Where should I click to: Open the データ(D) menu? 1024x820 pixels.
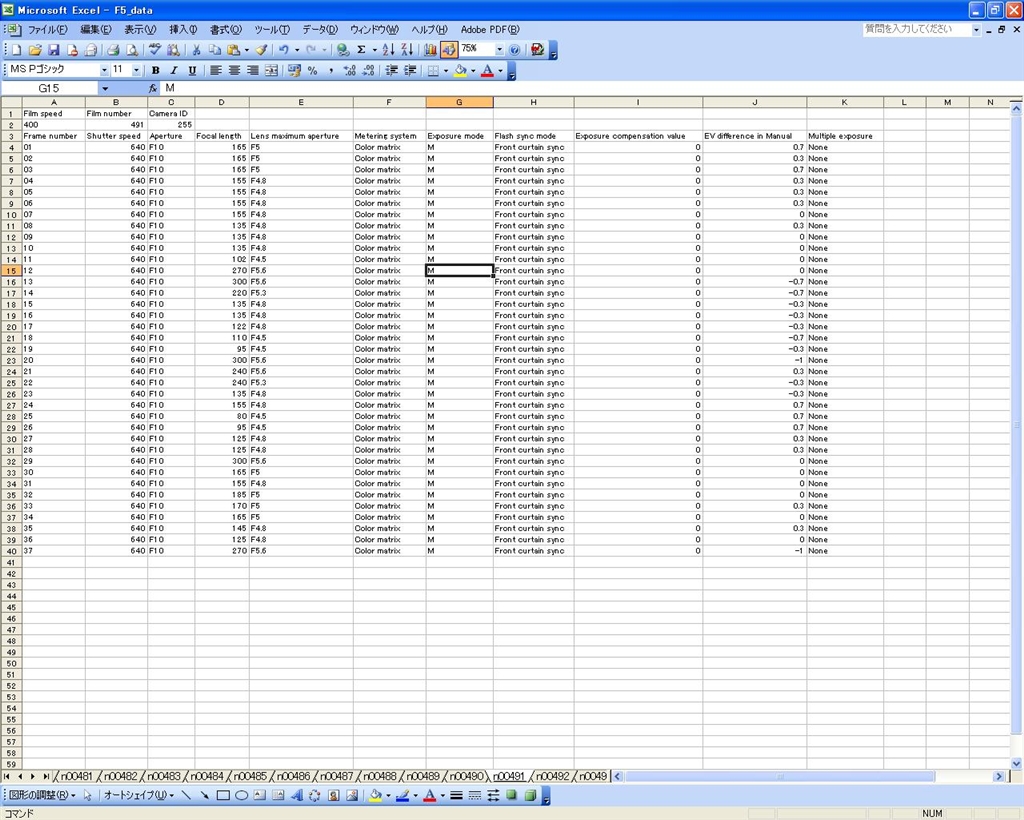point(320,30)
